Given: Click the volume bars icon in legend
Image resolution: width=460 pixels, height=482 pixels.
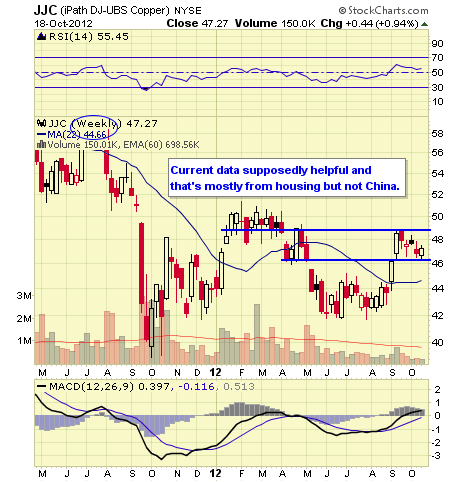Looking at the screenshot, I should point(41,145).
